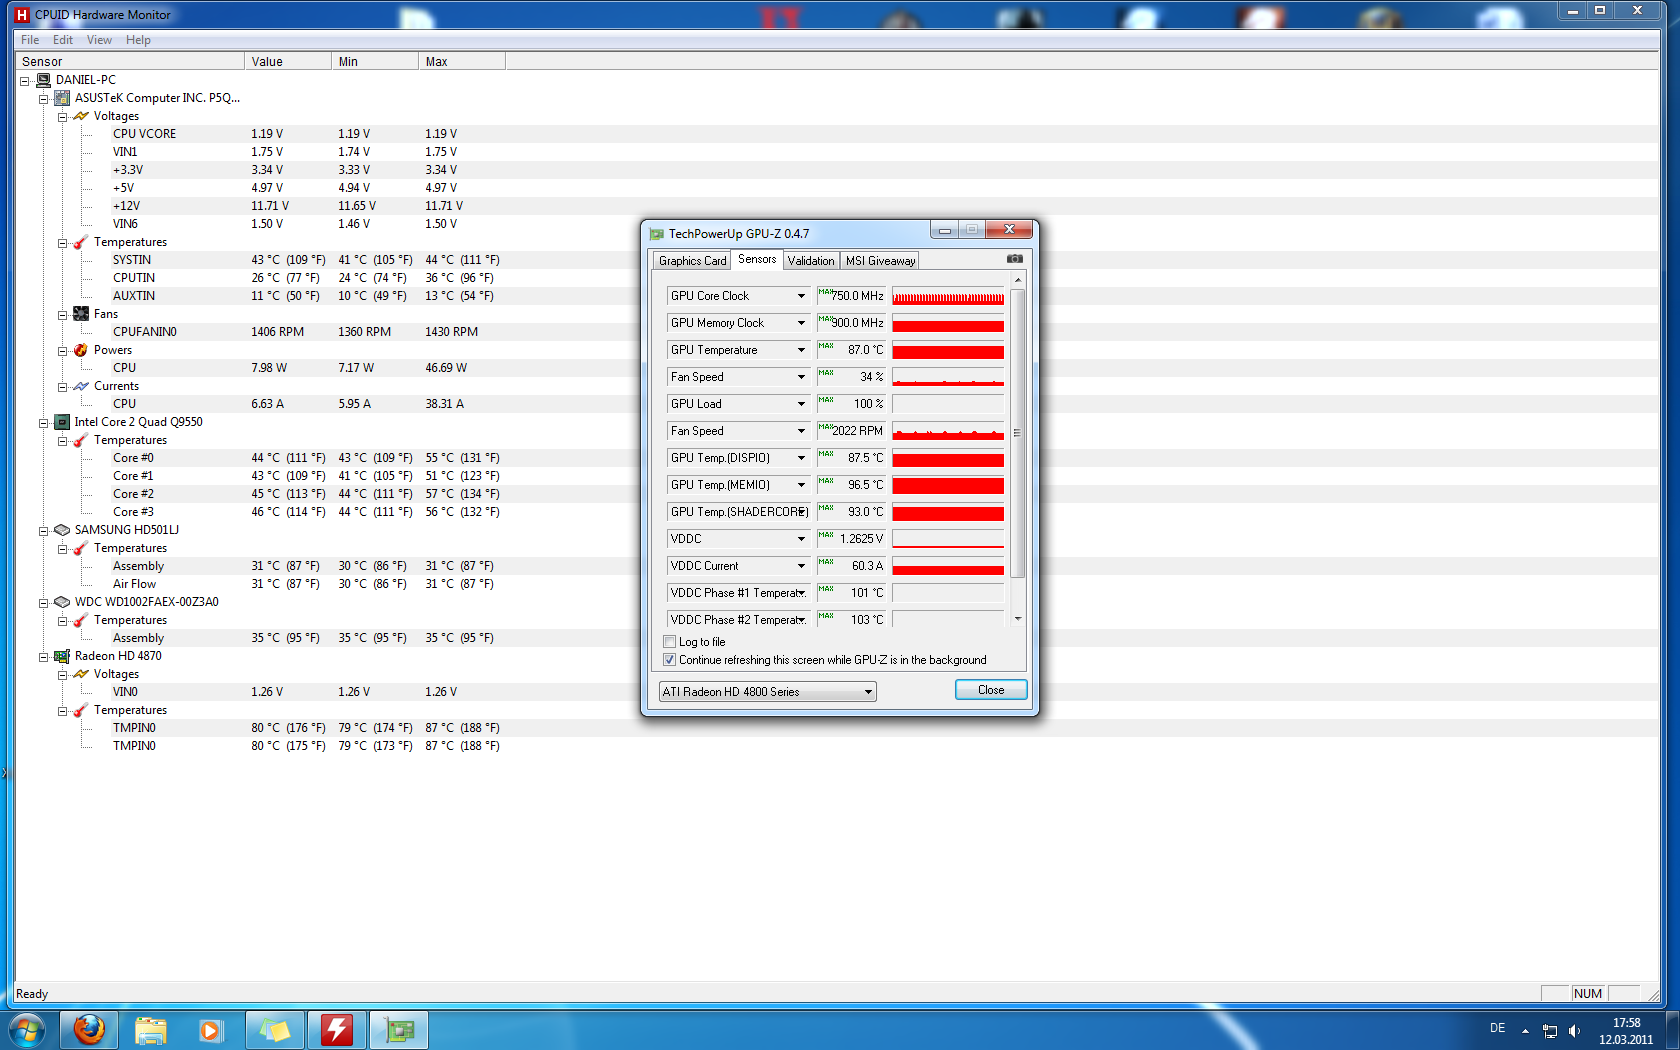
Task: Click the Currents node icon
Action: point(81,386)
